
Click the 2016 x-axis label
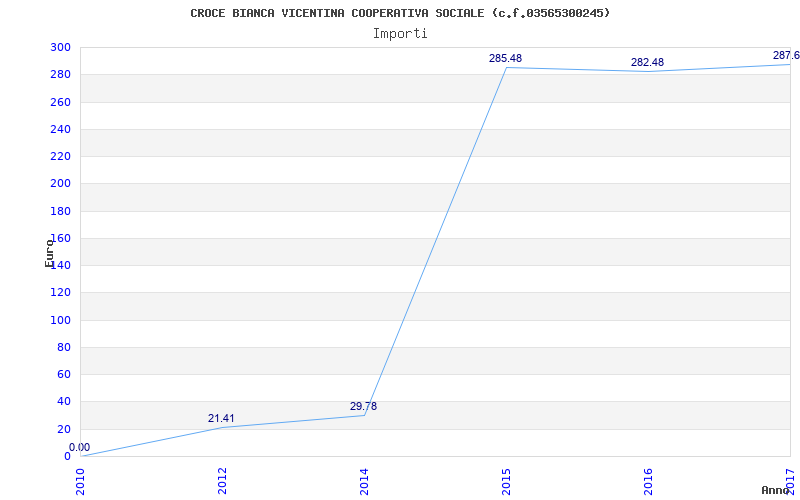click(648, 481)
